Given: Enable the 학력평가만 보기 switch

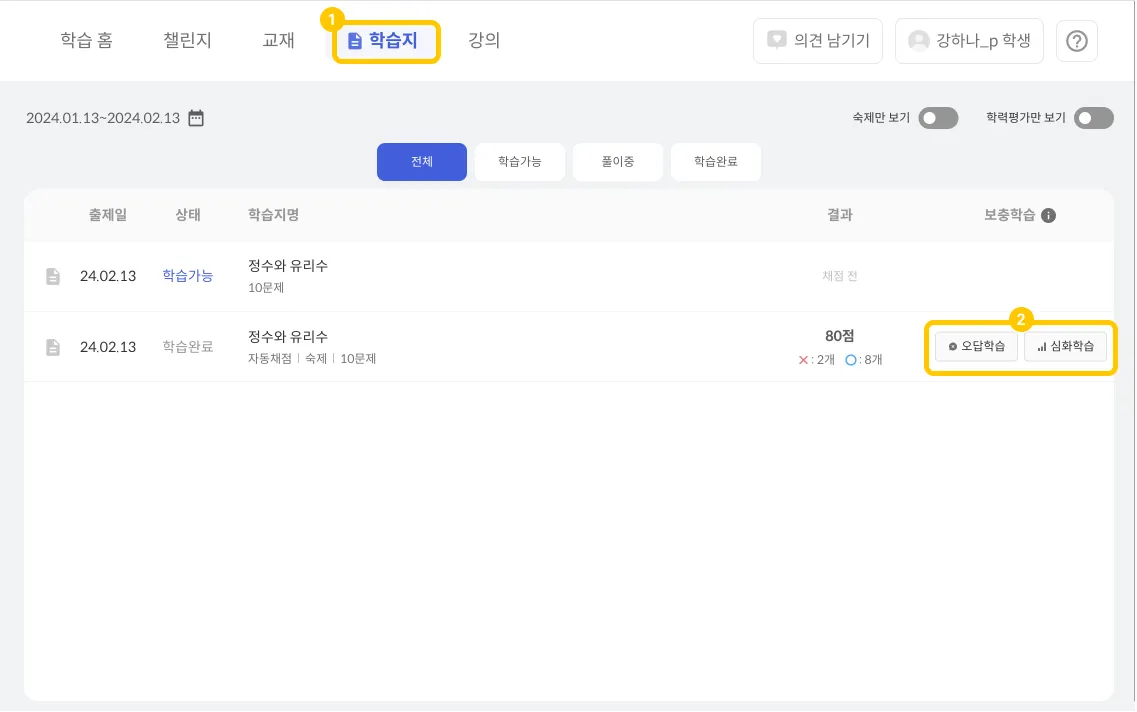Looking at the screenshot, I should coord(1093,118).
